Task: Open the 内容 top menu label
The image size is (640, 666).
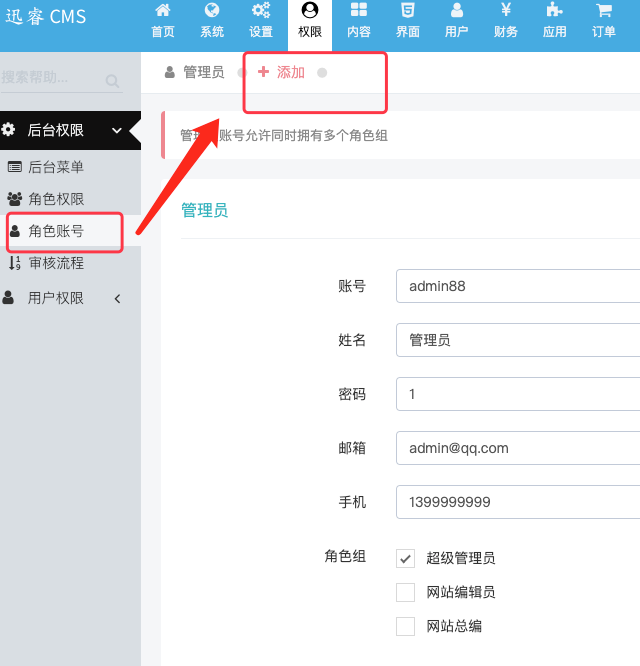Action: coord(359,31)
